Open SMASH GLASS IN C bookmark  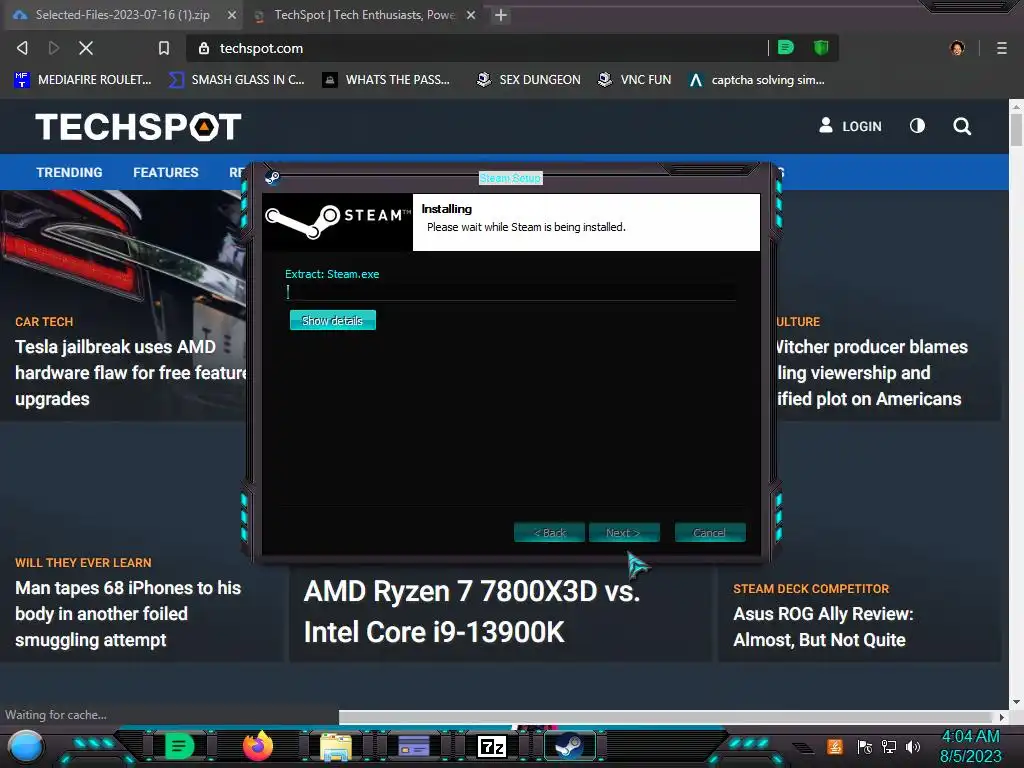click(x=236, y=80)
